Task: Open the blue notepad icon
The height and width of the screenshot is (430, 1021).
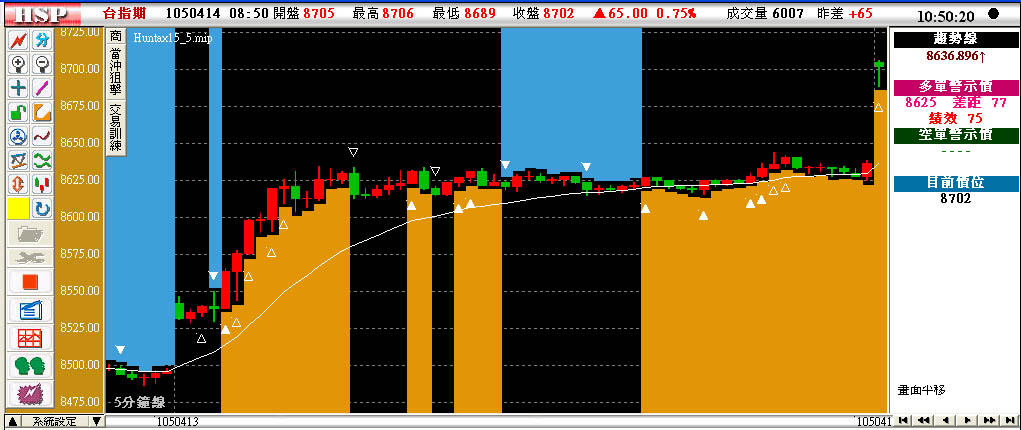Action: 31,309
